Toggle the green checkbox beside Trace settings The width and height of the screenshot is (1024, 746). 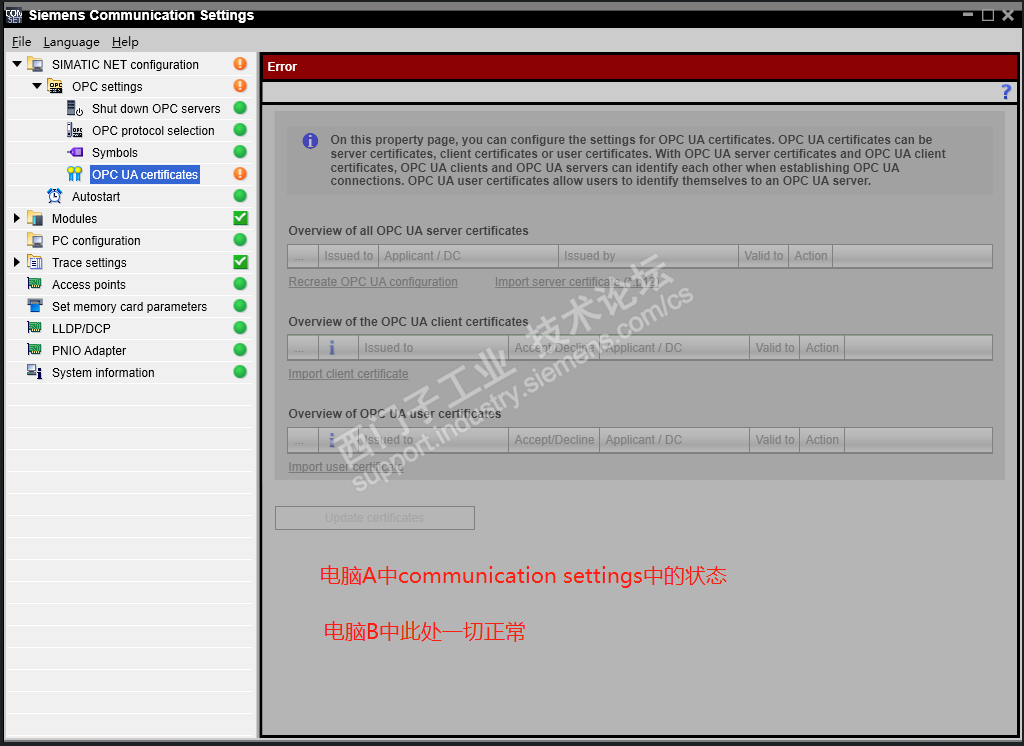tap(240, 262)
